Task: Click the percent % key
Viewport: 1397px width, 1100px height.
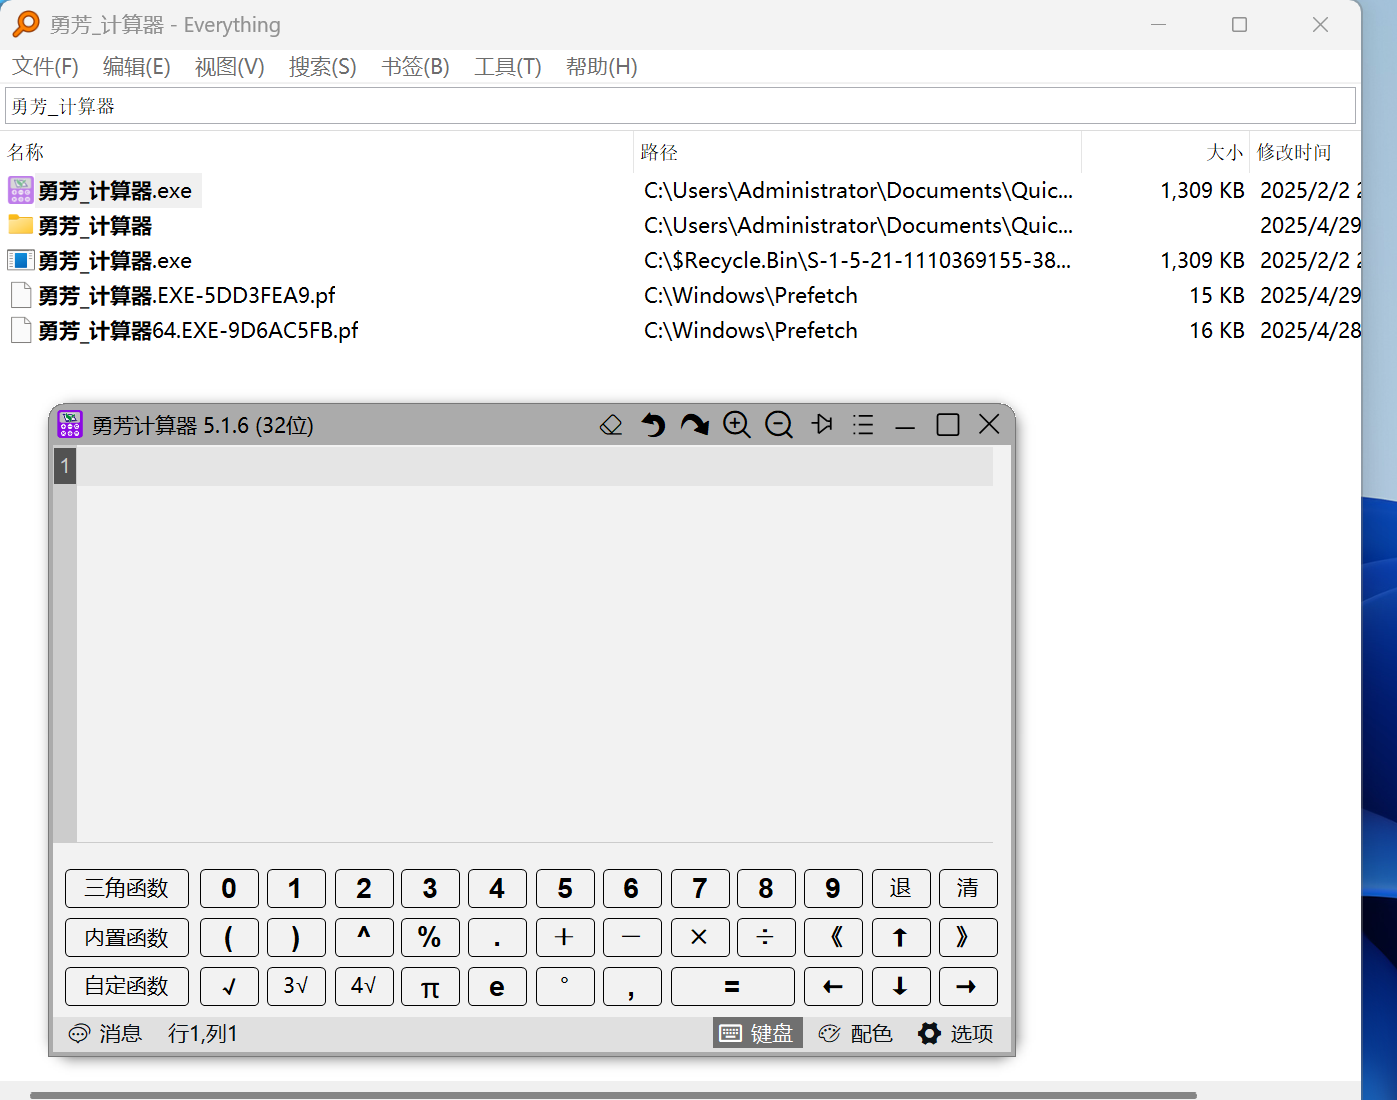Action: [x=430, y=937]
